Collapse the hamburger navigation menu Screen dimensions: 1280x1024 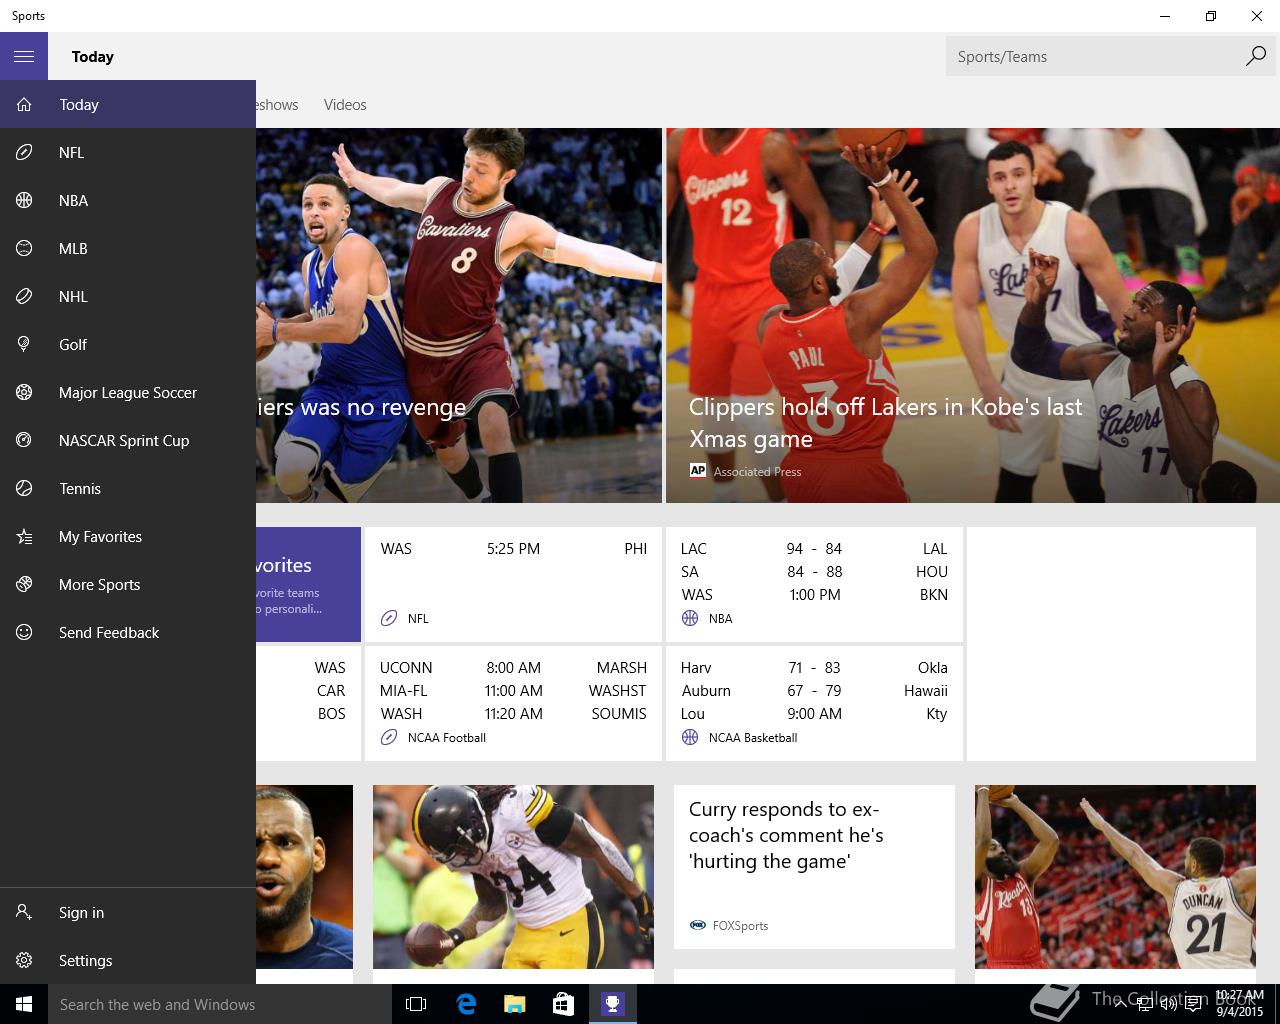[x=24, y=57]
